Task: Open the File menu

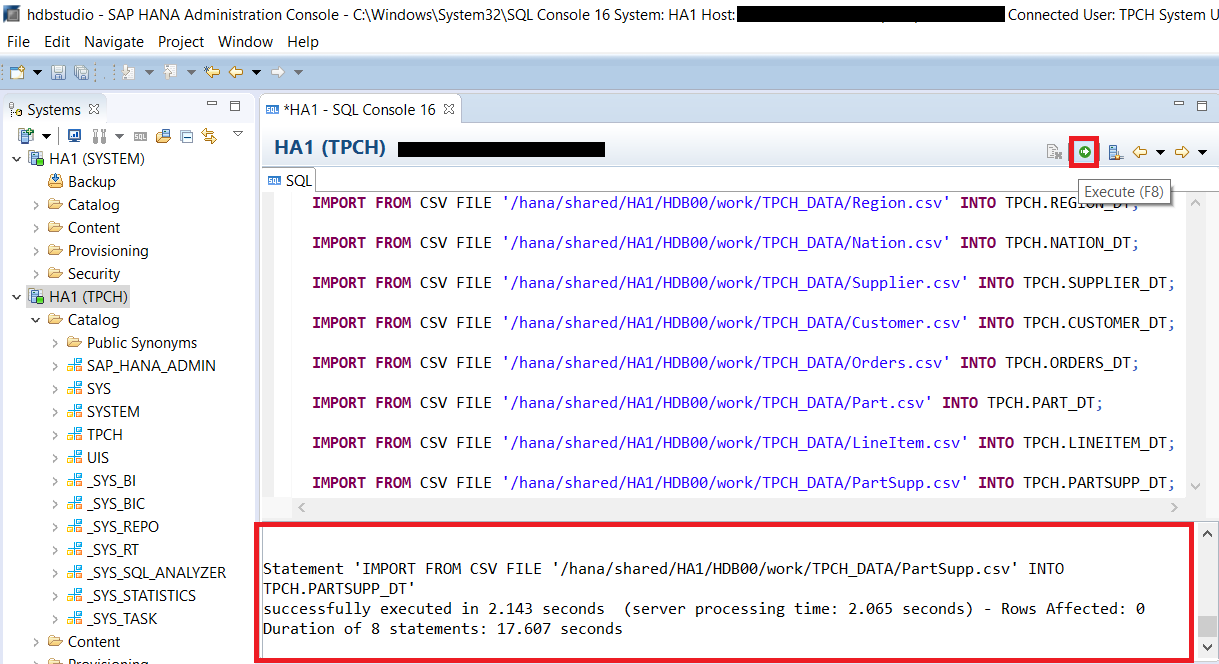Action: [18, 42]
